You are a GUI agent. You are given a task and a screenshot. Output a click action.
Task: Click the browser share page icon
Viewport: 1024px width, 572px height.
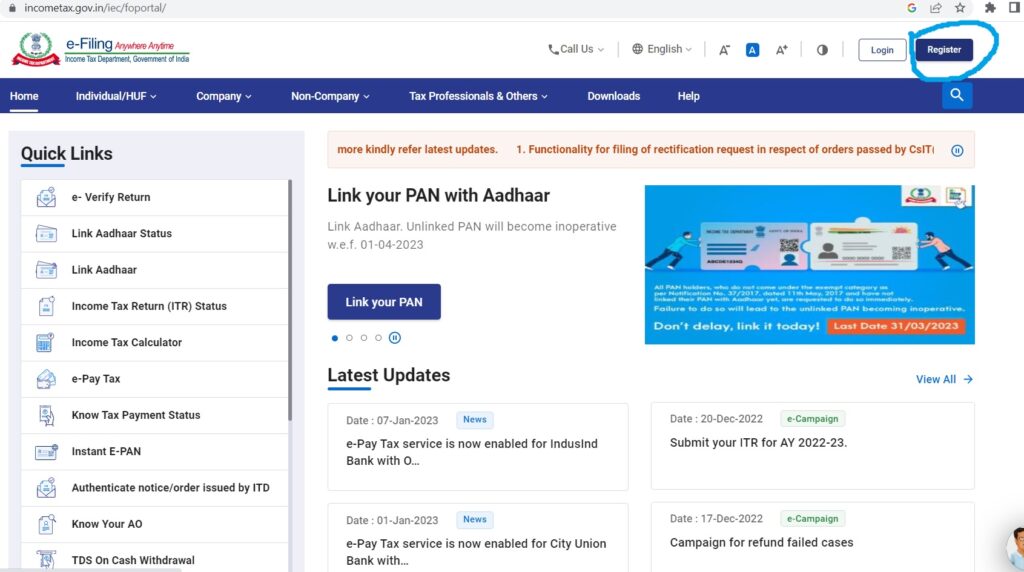point(936,8)
